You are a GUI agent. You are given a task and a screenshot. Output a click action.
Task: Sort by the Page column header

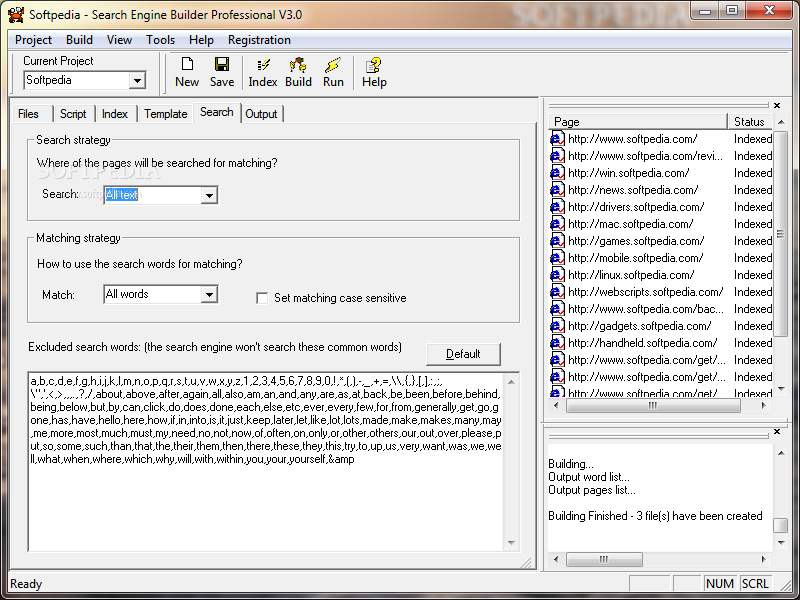pos(638,122)
